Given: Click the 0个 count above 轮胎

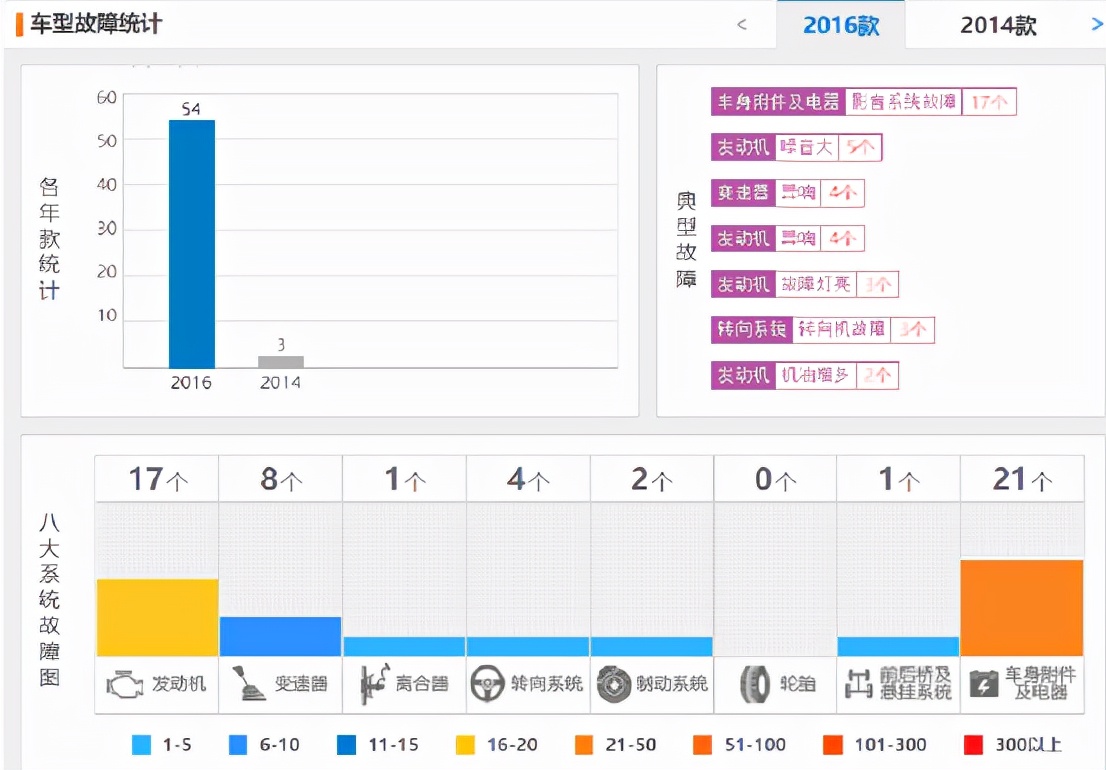Looking at the screenshot, I should click(x=776, y=479).
